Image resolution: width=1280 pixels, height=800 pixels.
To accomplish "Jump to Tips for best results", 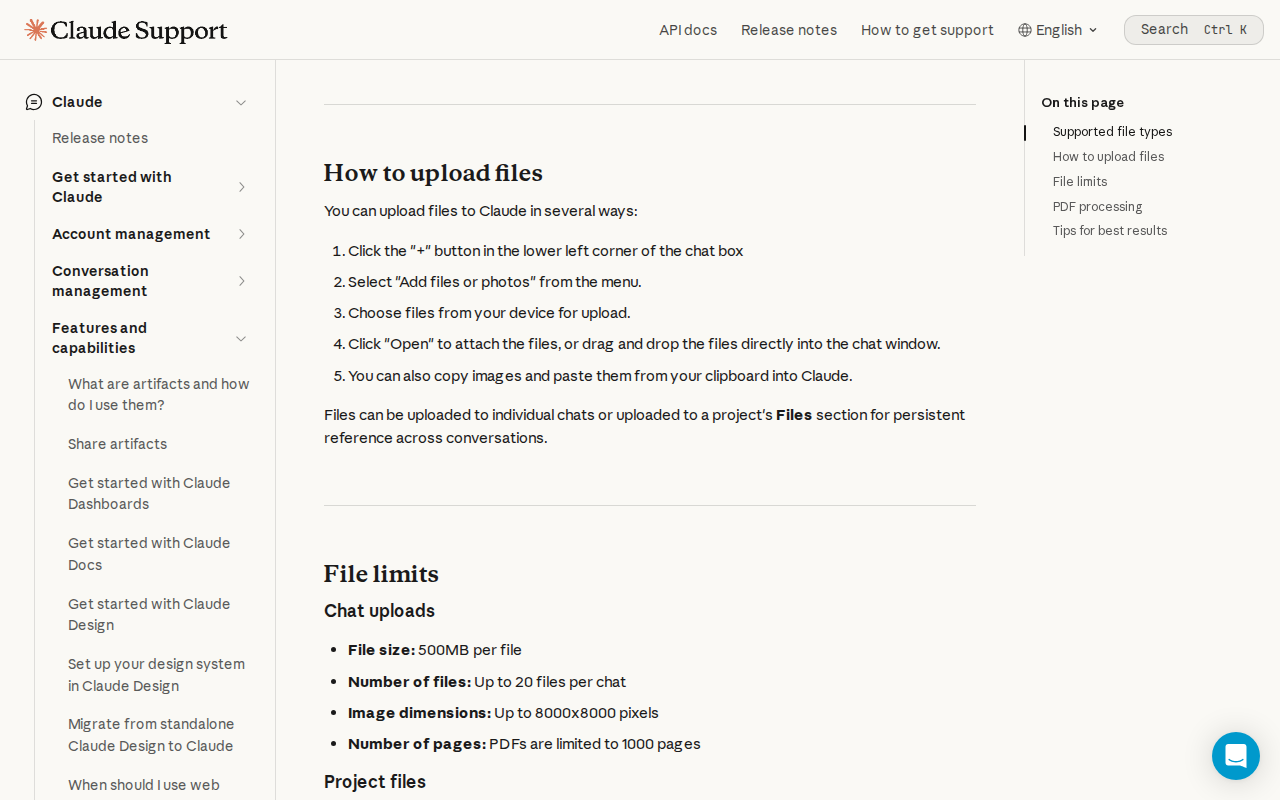I will [1110, 231].
